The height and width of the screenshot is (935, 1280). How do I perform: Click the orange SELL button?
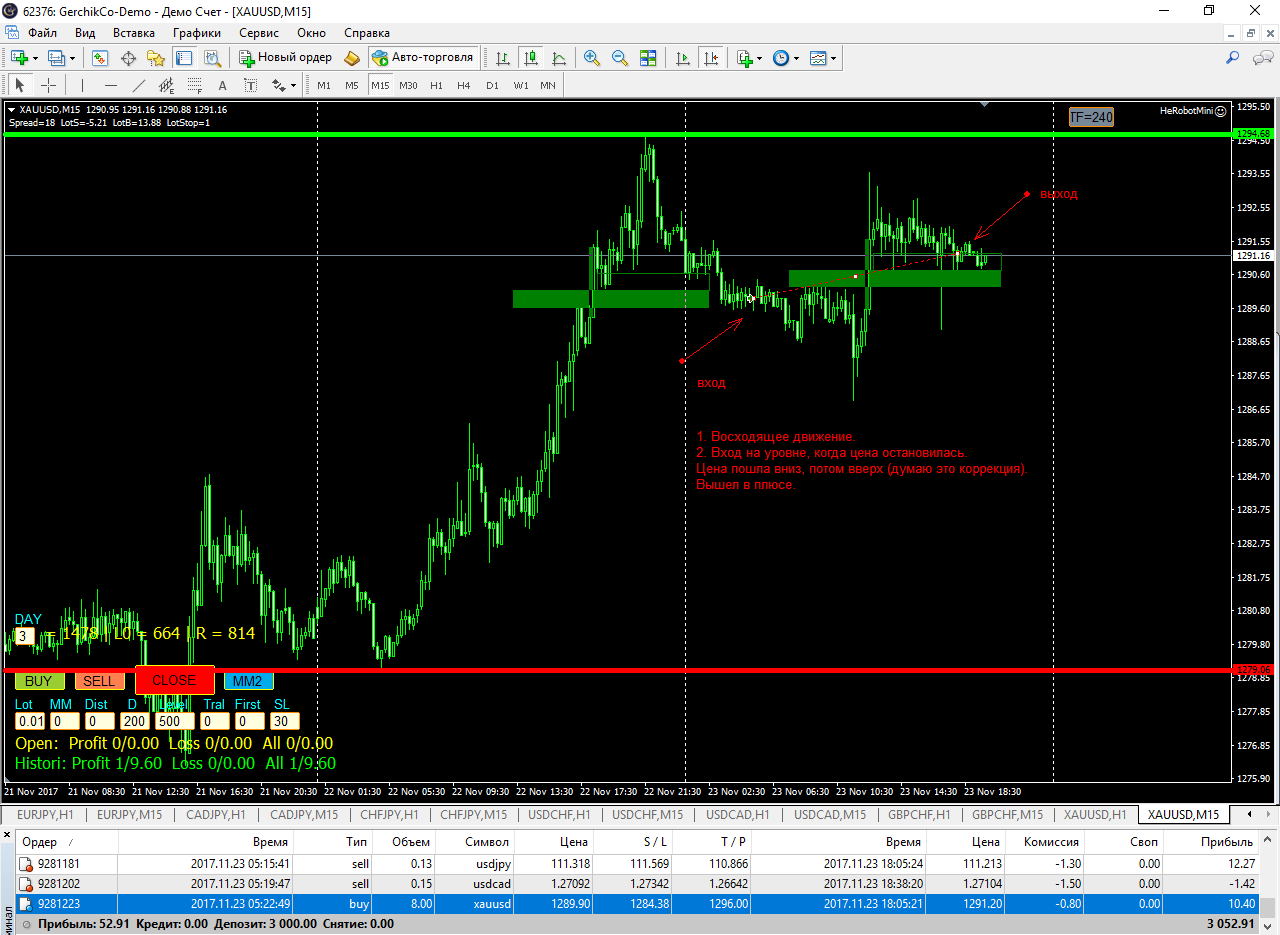click(x=99, y=681)
